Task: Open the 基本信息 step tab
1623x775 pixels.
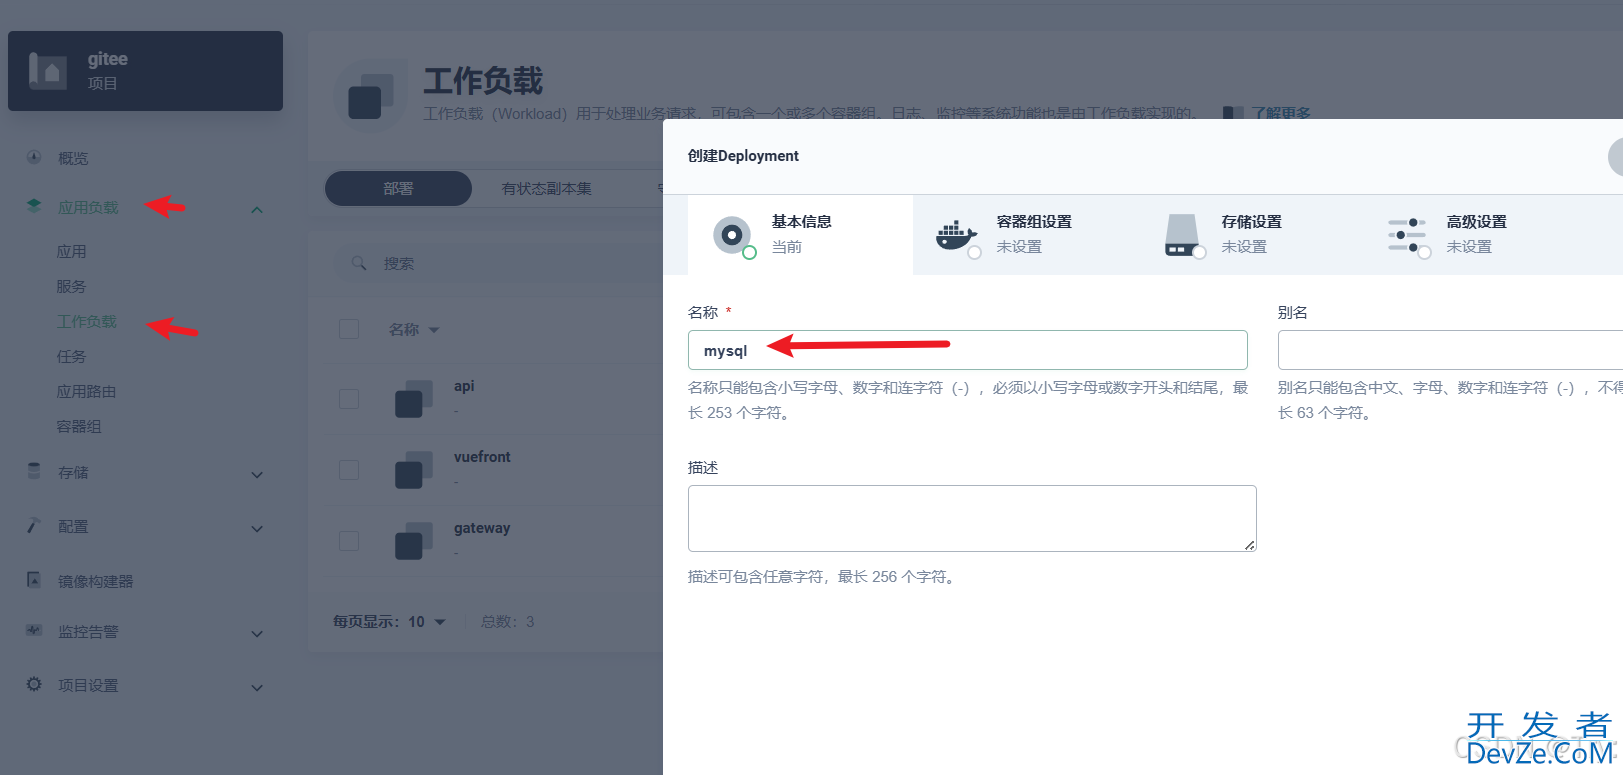Action: [800, 235]
